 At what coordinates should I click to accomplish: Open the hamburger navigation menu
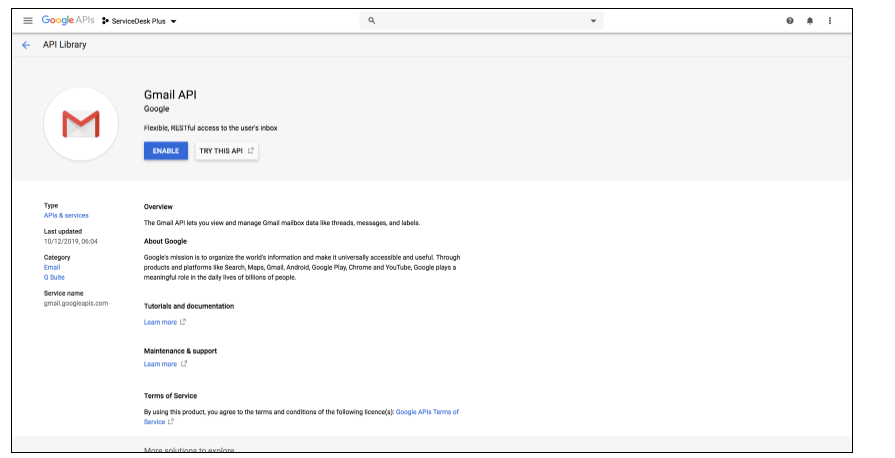28,20
